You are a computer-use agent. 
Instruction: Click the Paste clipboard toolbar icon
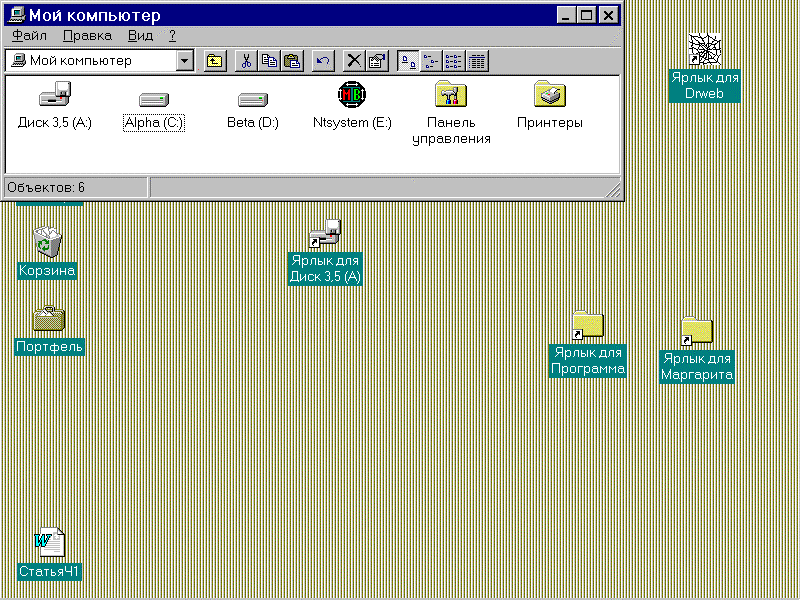(x=292, y=61)
